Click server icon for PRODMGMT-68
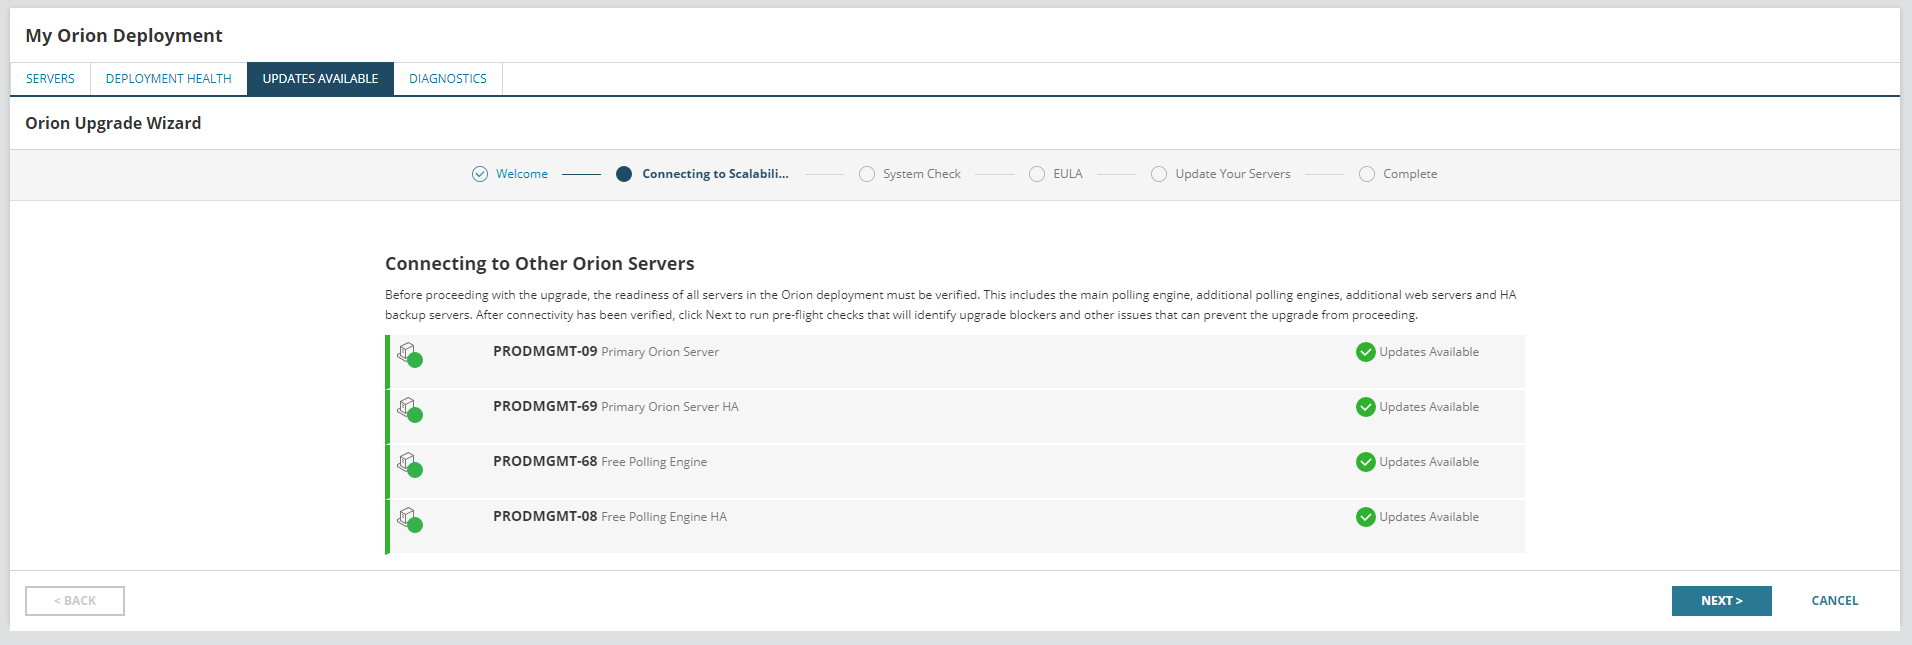The height and width of the screenshot is (645, 1912). pos(409,464)
